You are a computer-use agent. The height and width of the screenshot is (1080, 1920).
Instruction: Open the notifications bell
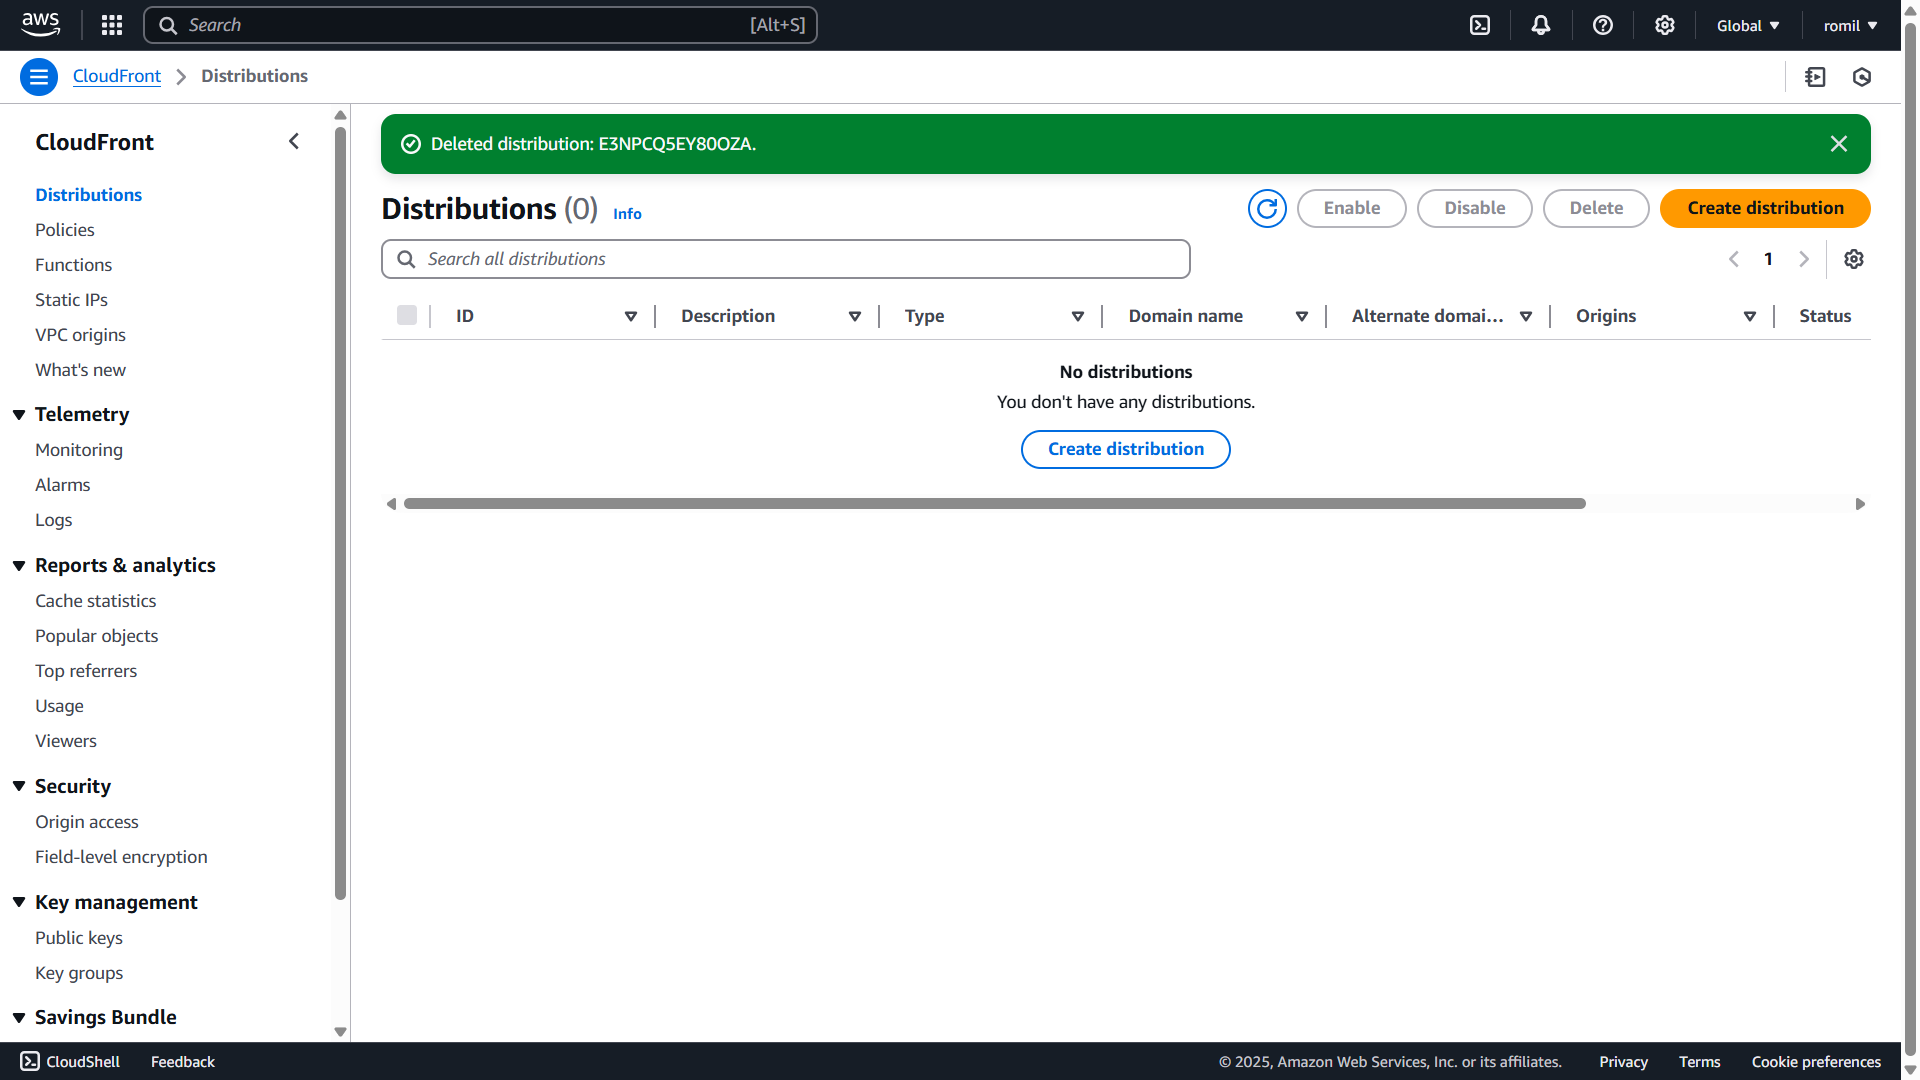tap(1541, 25)
